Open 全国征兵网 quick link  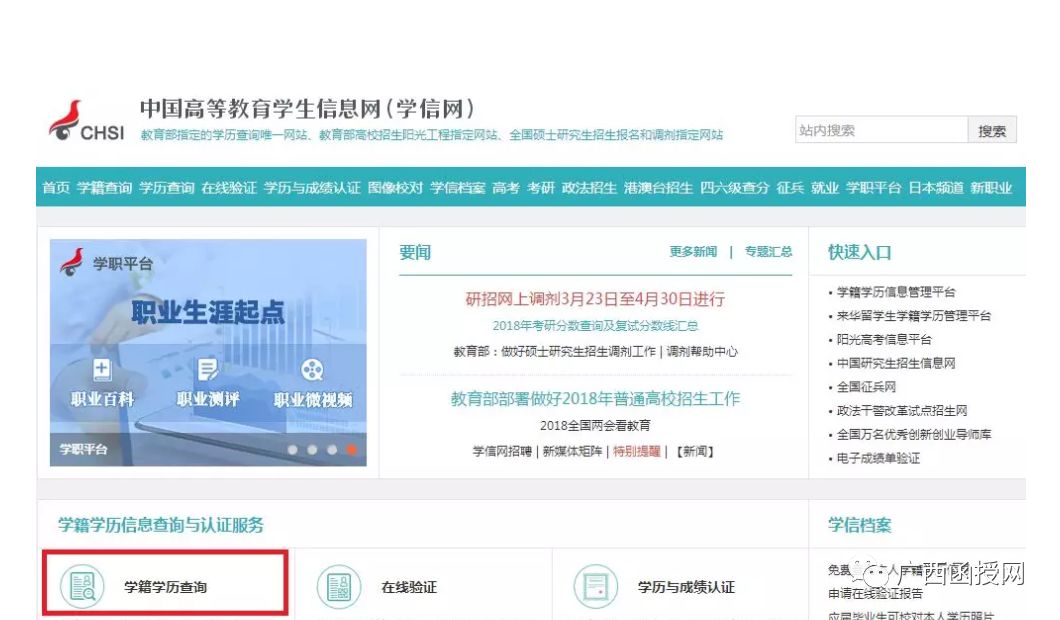pos(866,387)
